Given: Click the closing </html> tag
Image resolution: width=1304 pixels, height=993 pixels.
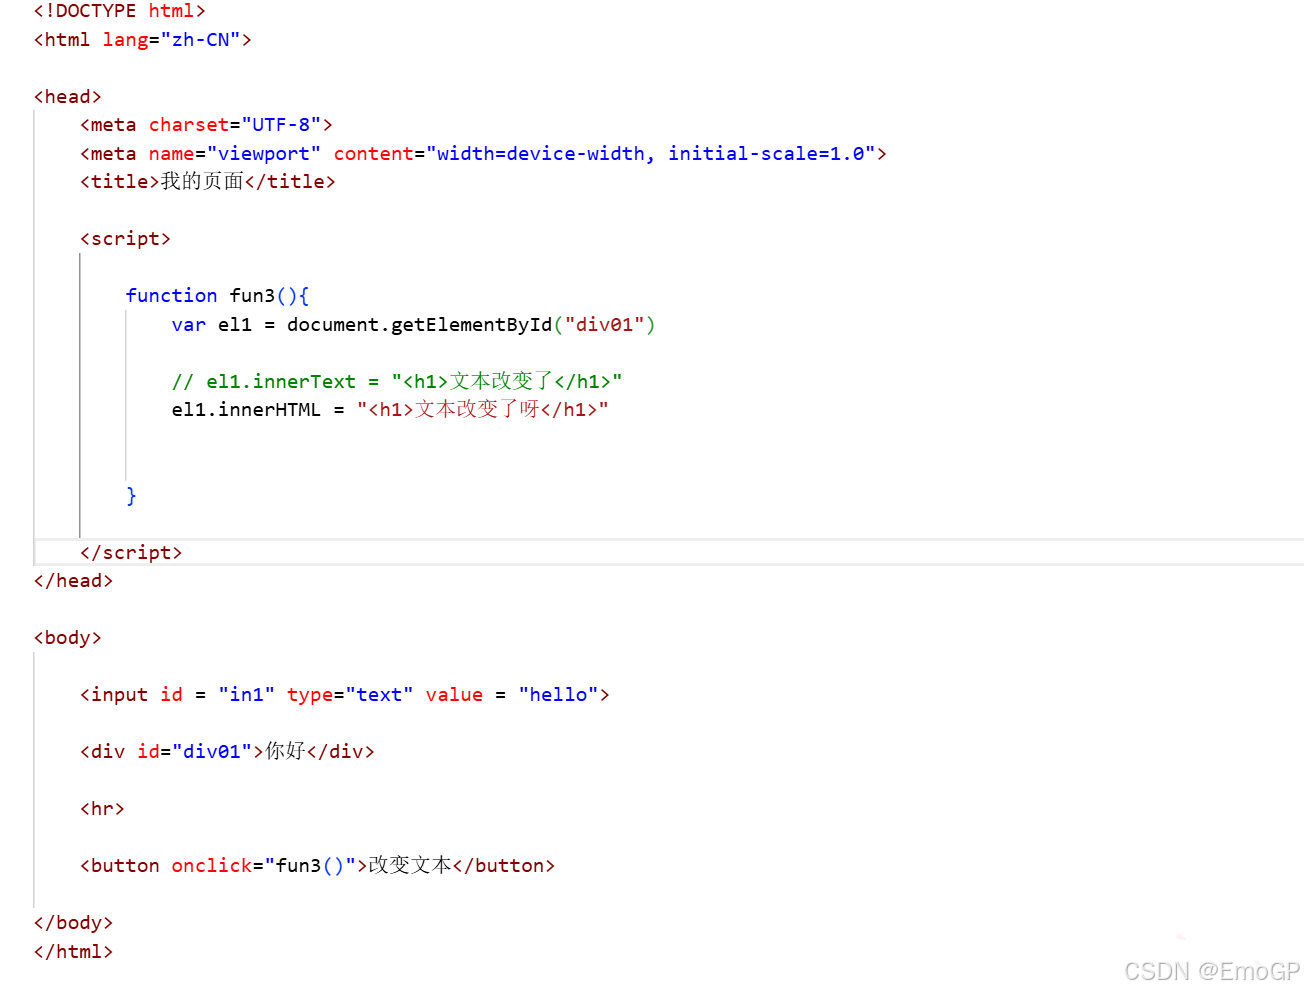Looking at the screenshot, I should pyautogui.click(x=73, y=952).
